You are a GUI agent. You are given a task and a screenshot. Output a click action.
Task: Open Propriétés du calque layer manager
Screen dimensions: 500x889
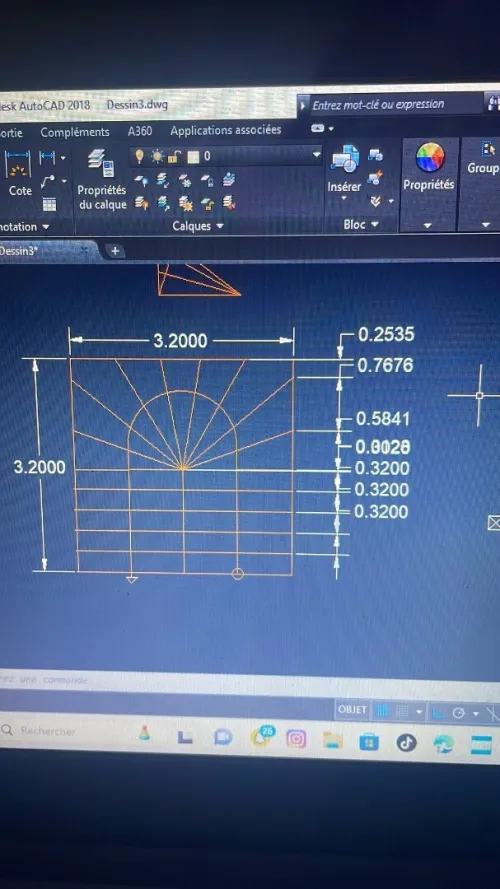(x=102, y=180)
